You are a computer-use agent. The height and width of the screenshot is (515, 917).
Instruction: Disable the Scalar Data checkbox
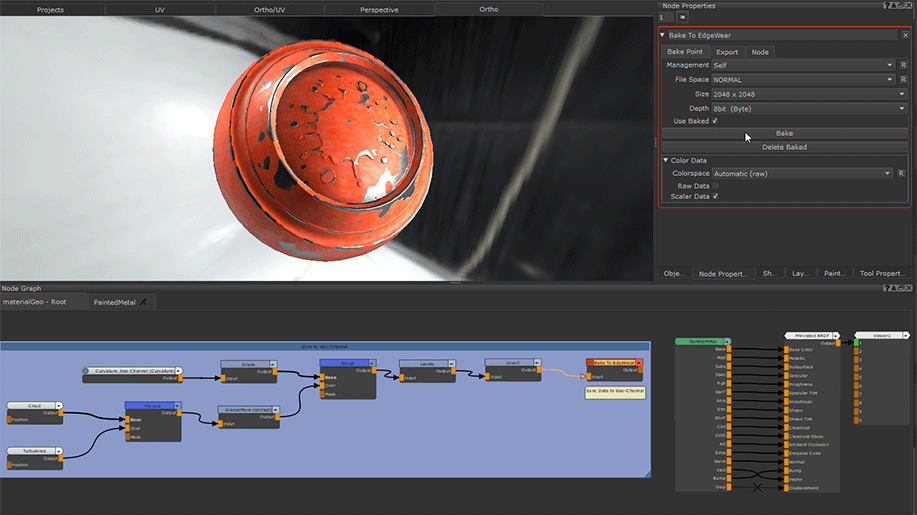(715, 196)
